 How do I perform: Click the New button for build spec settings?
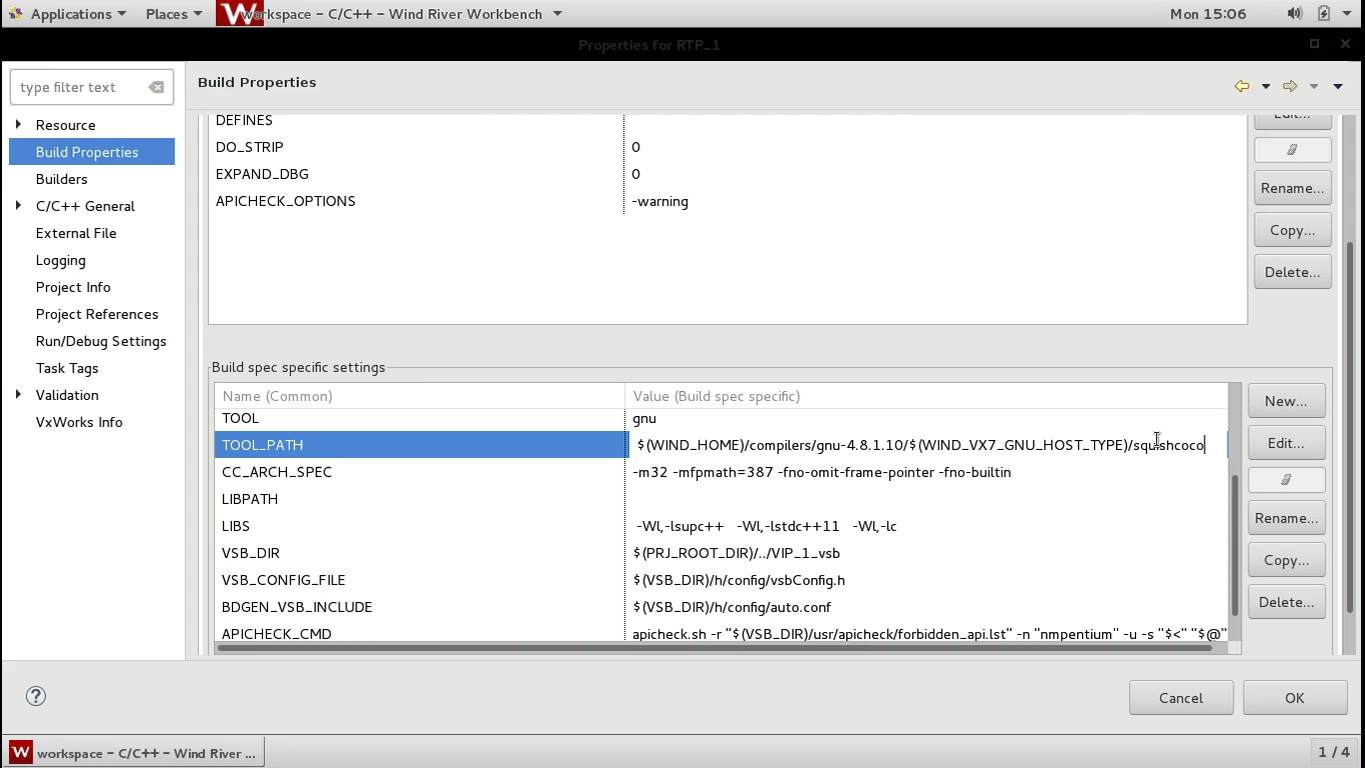(1286, 400)
